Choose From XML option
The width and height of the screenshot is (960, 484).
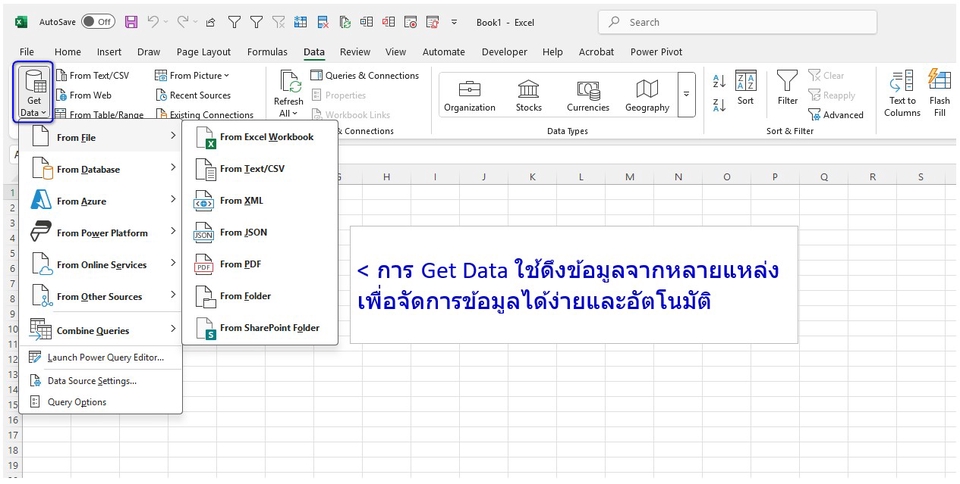tap(260, 201)
